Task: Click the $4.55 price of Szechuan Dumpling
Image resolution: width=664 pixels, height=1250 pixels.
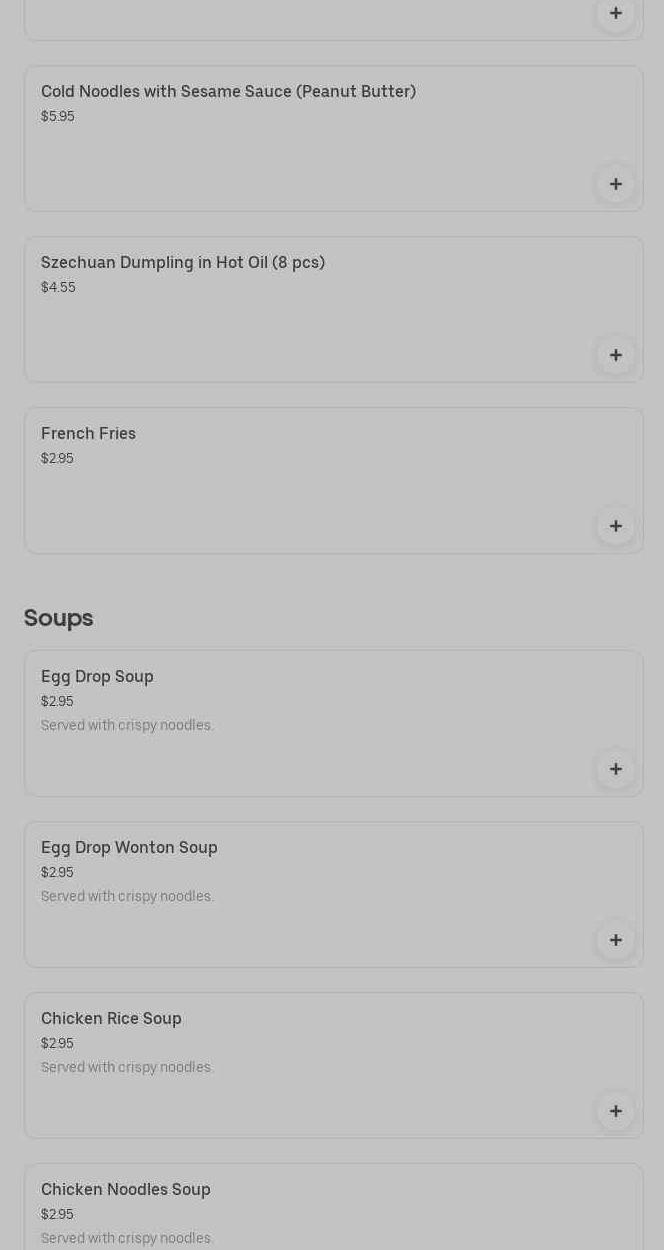Action: pyautogui.click(x=58, y=288)
